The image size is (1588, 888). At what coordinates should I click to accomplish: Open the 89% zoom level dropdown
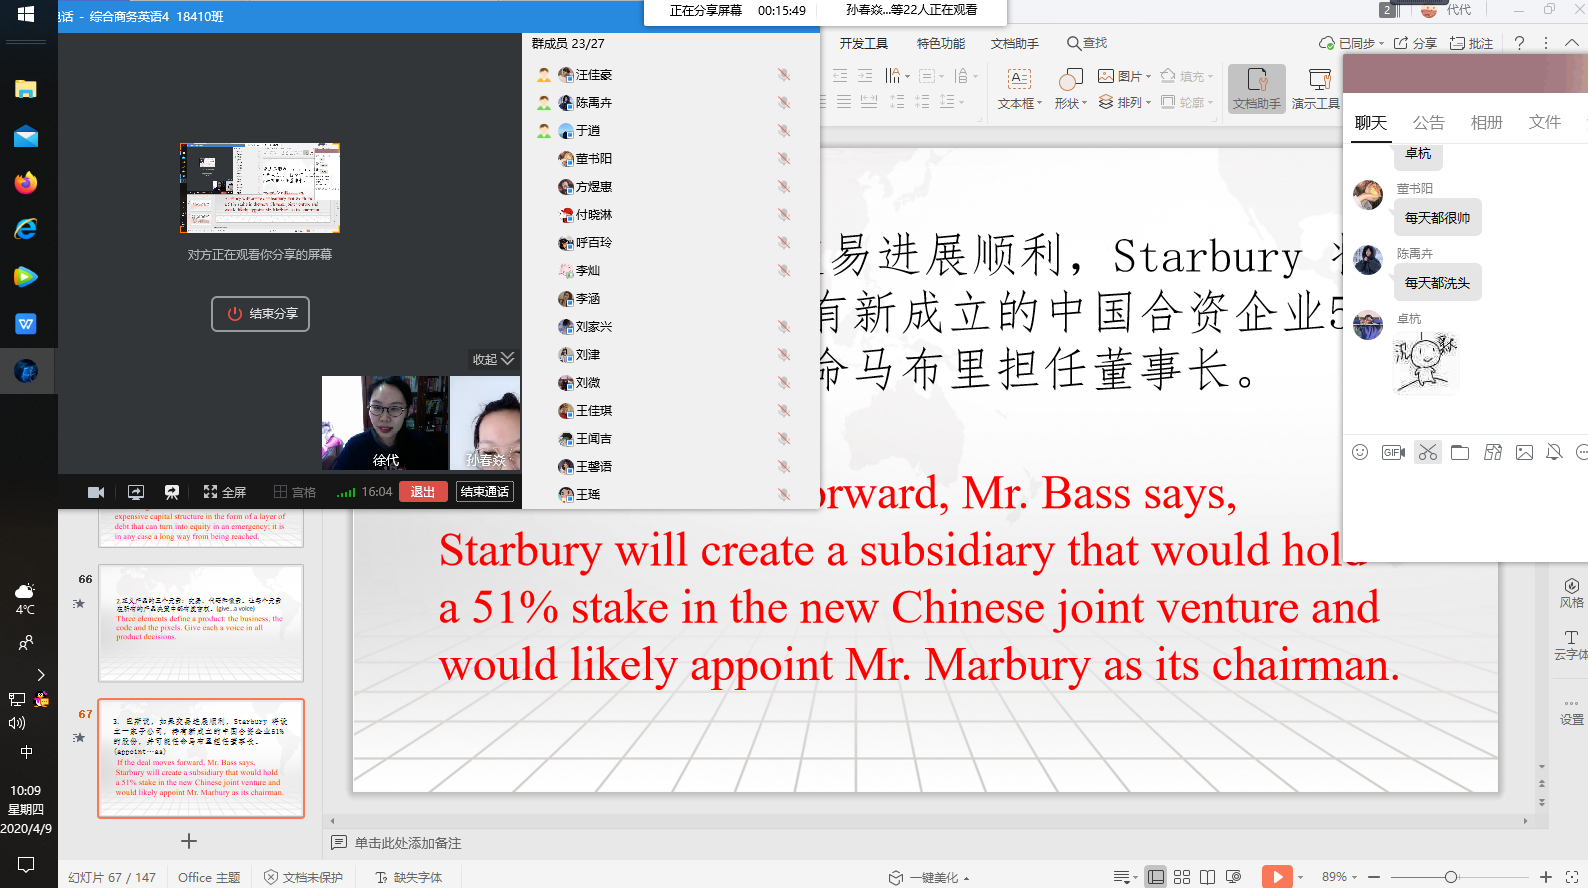click(1339, 877)
